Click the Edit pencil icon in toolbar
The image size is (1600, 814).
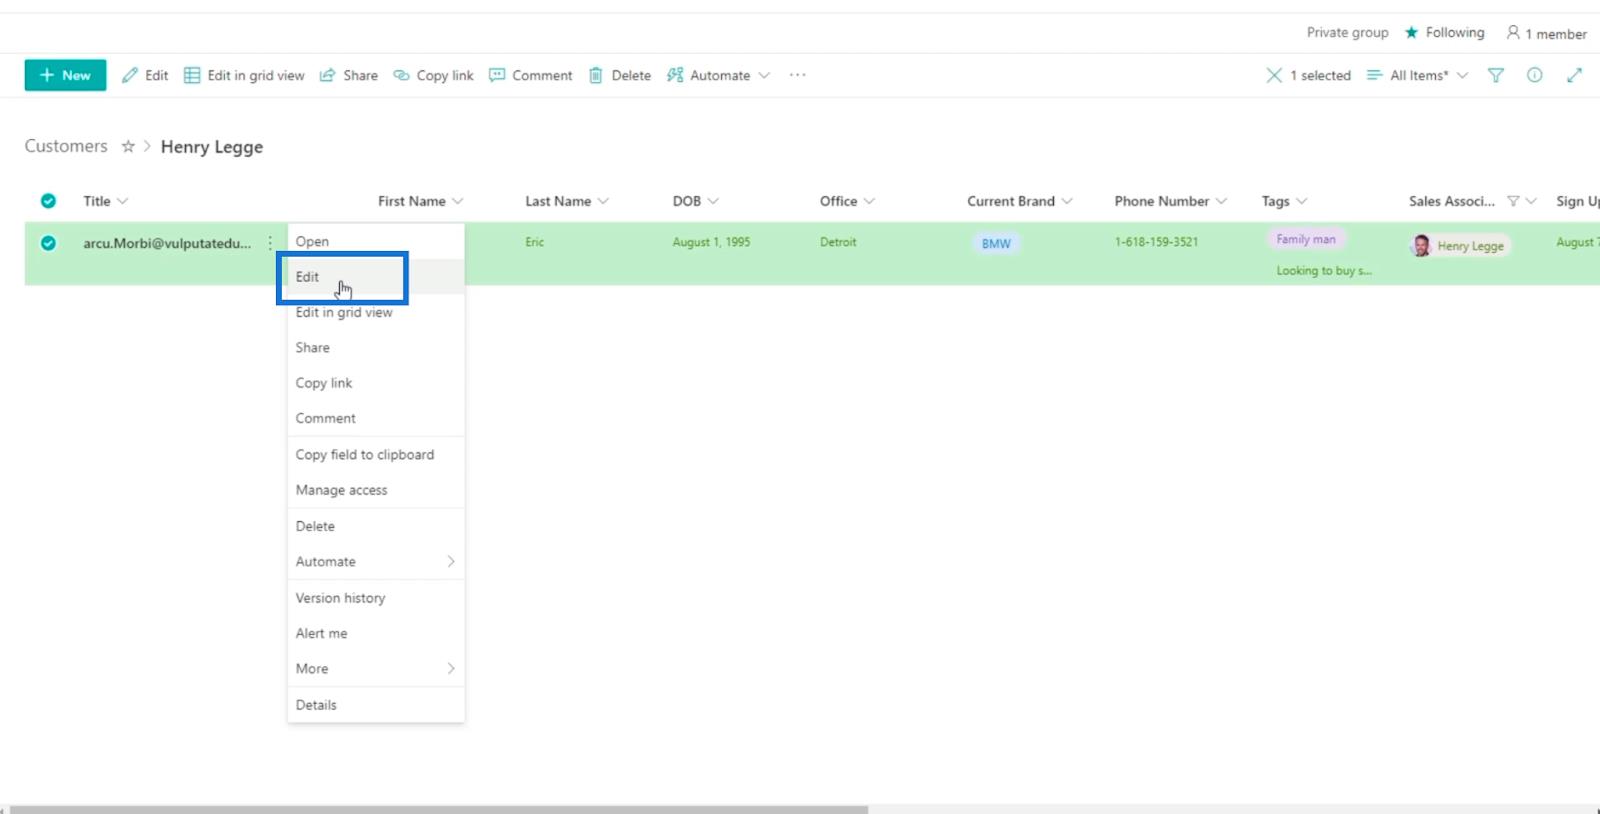130,75
